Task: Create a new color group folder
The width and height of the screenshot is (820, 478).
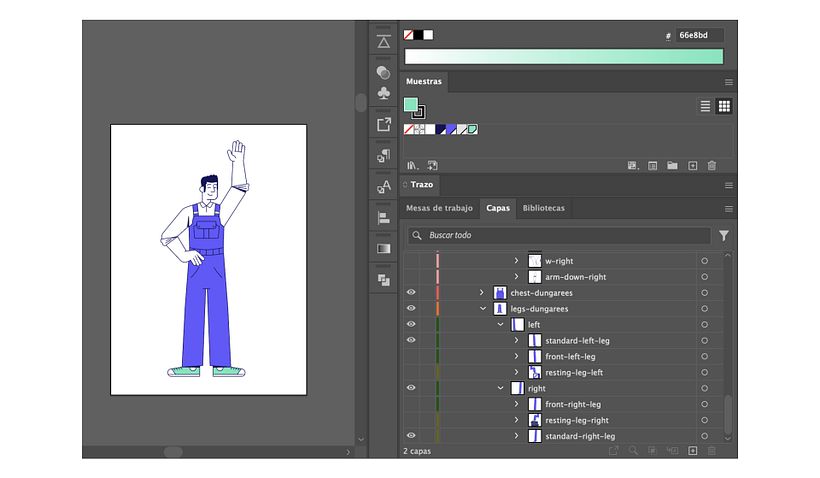Action: (x=673, y=166)
